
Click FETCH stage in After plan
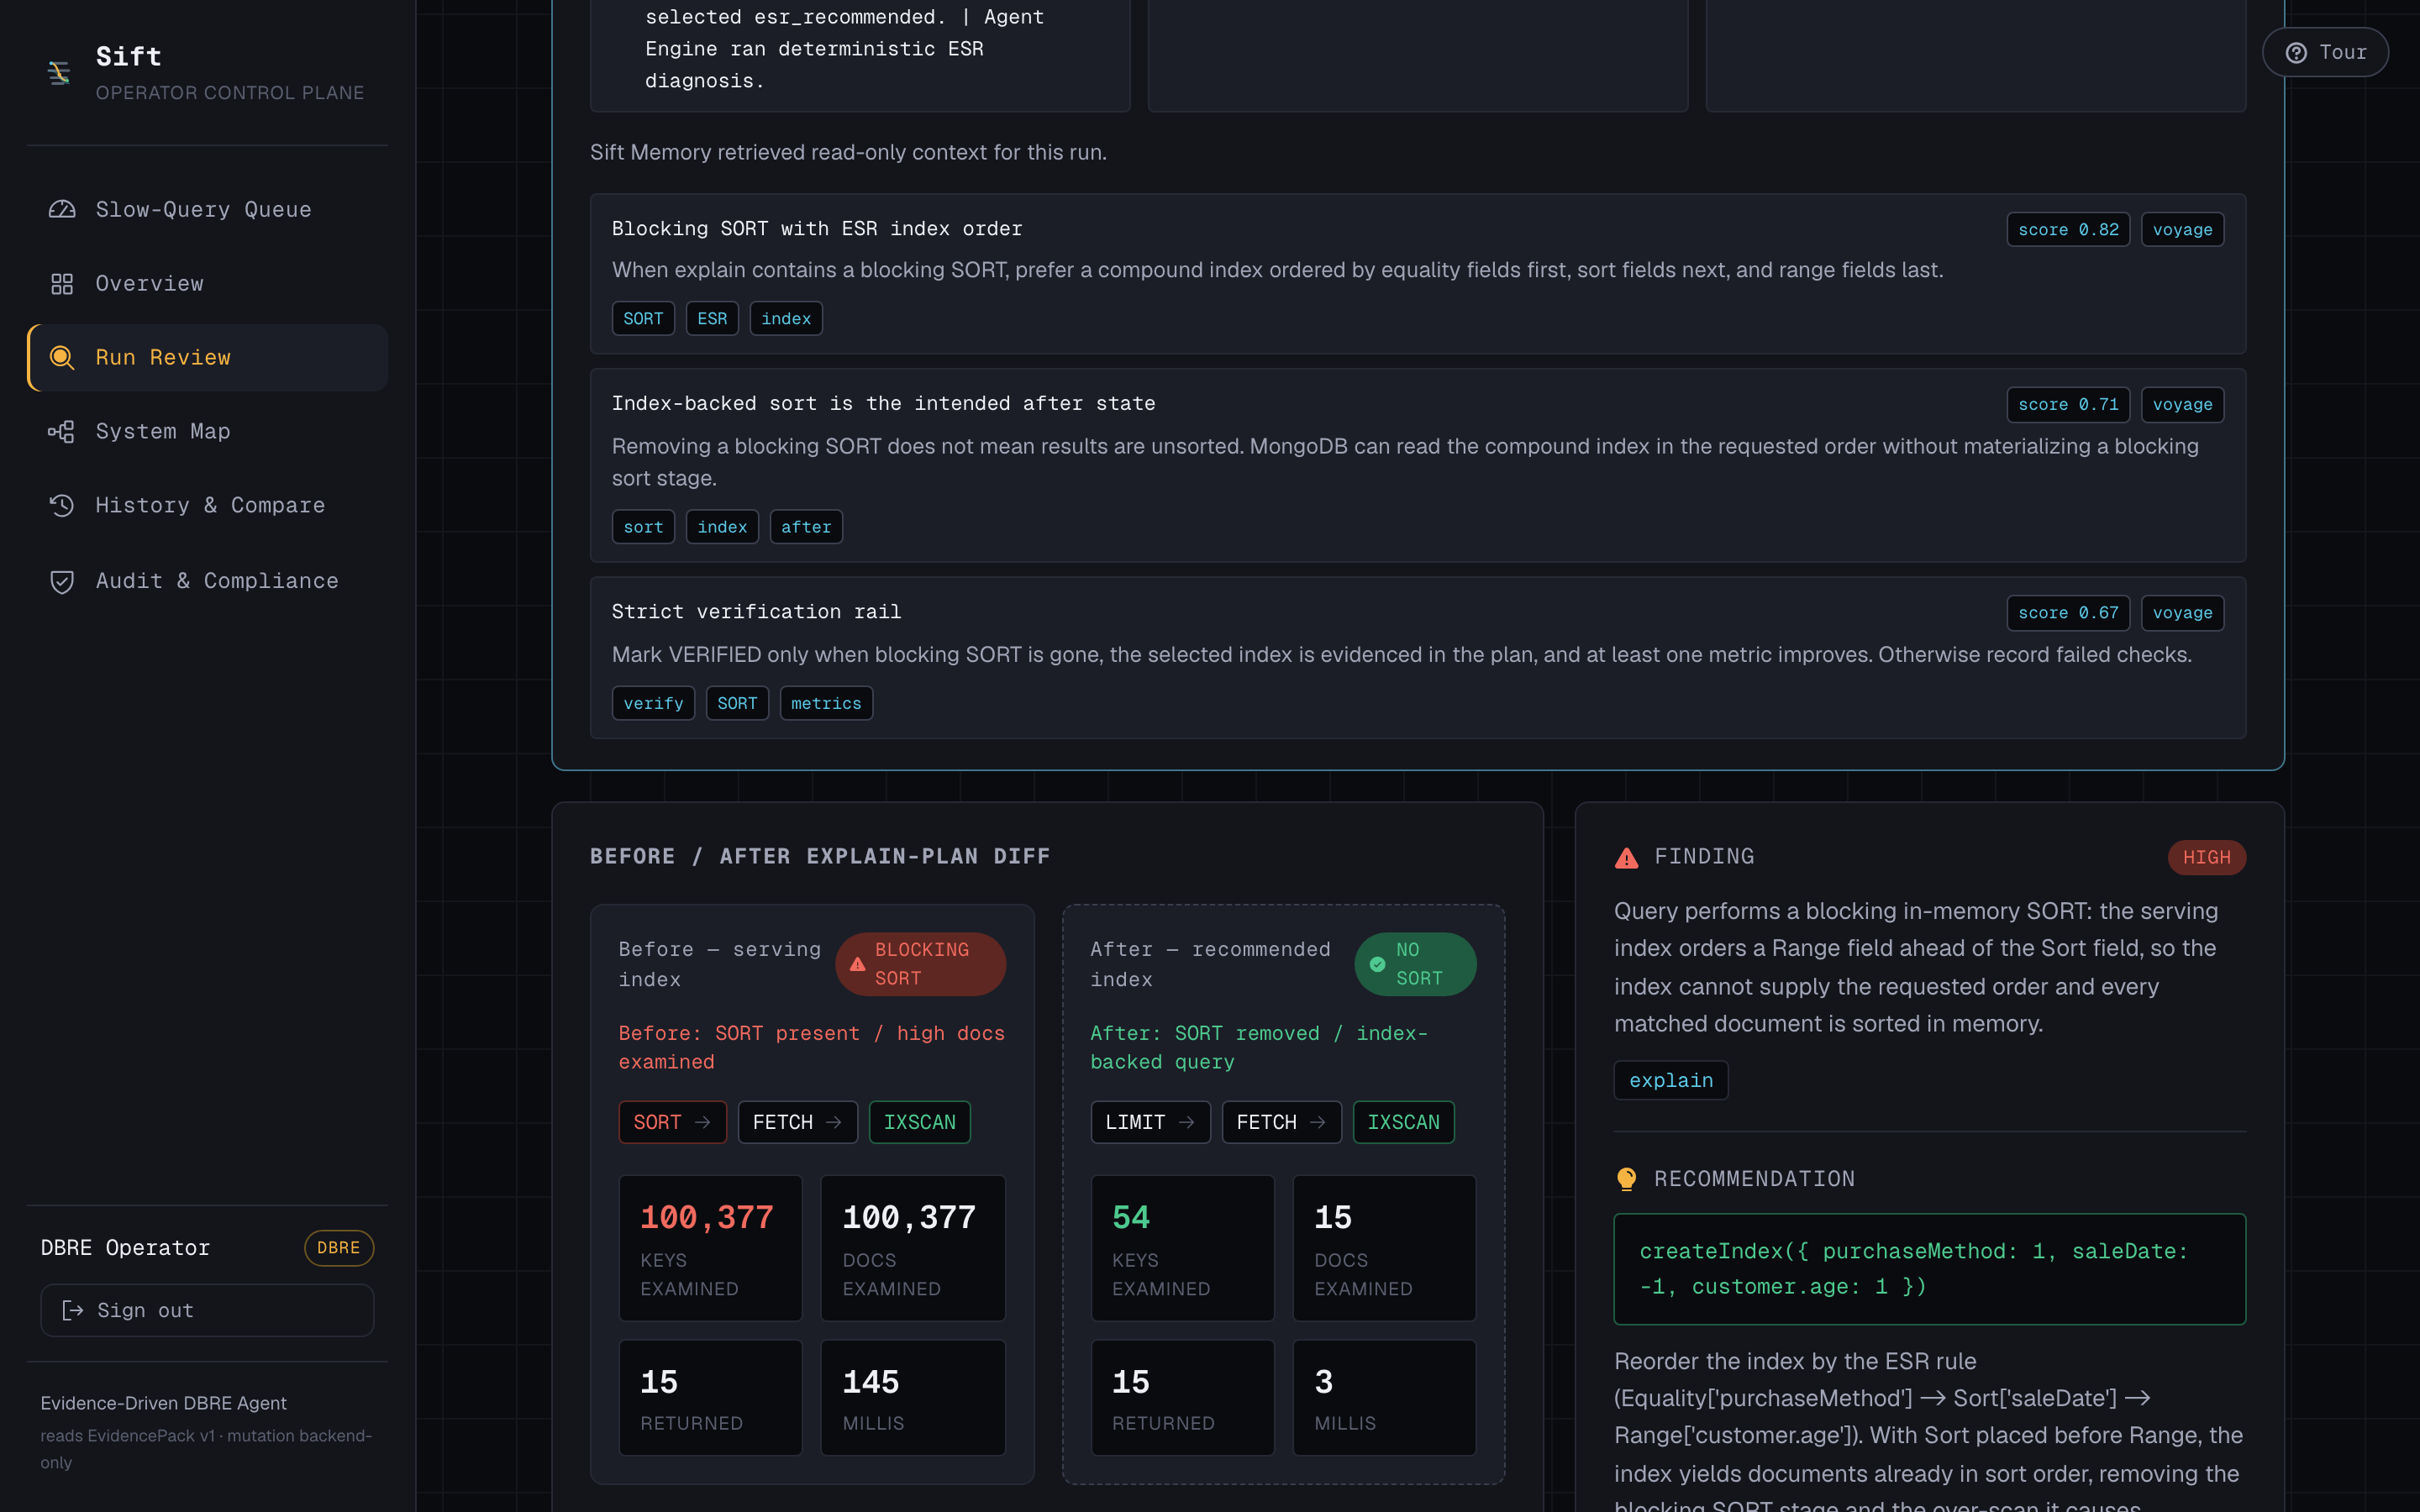(1281, 1122)
